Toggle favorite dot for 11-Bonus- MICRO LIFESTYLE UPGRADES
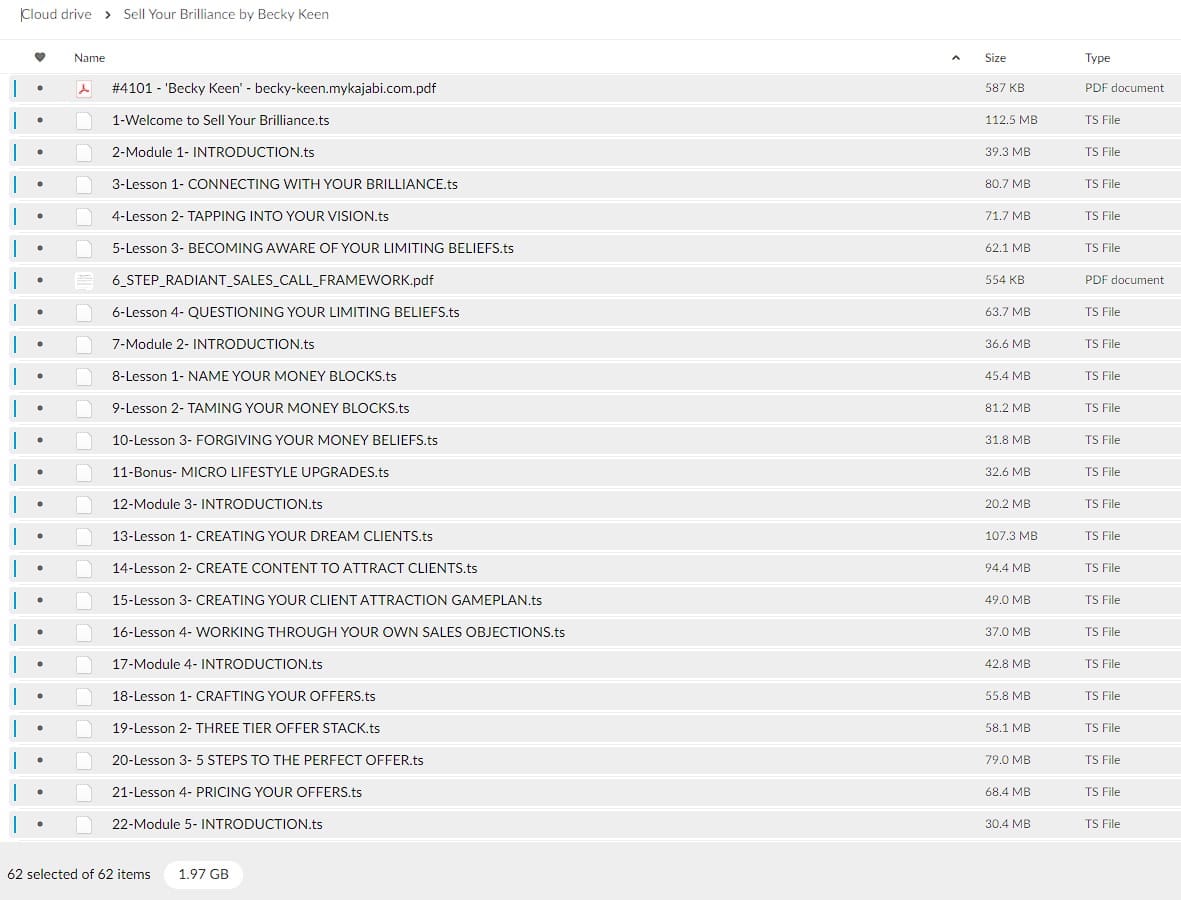1181x900 pixels. (40, 472)
